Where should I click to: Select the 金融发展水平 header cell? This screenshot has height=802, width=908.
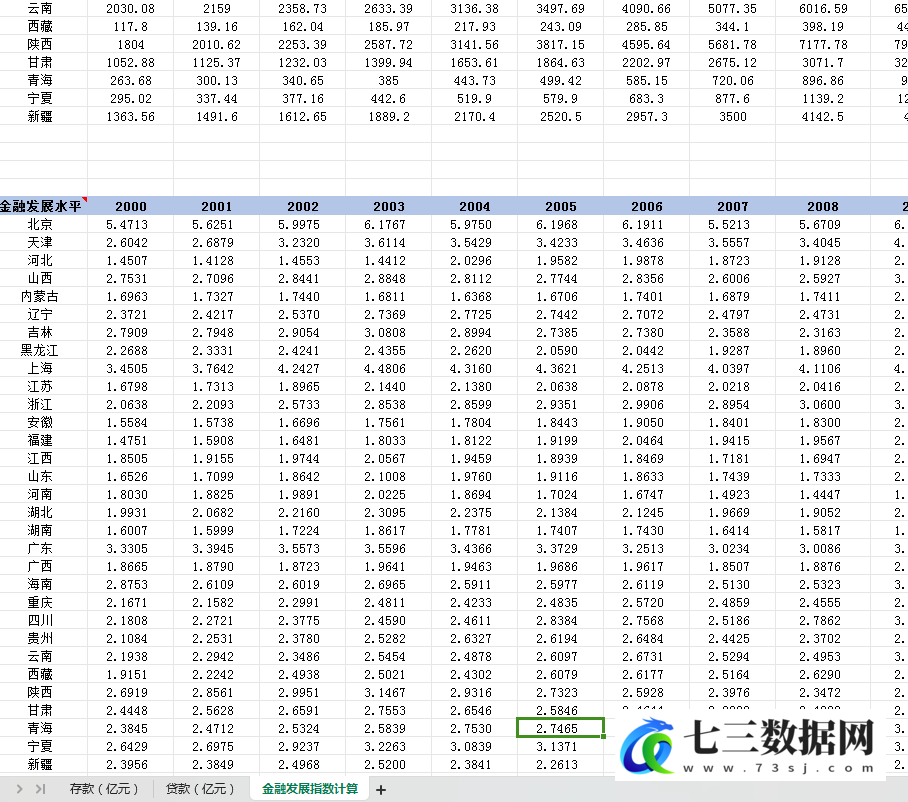pyautogui.click(x=41, y=206)
